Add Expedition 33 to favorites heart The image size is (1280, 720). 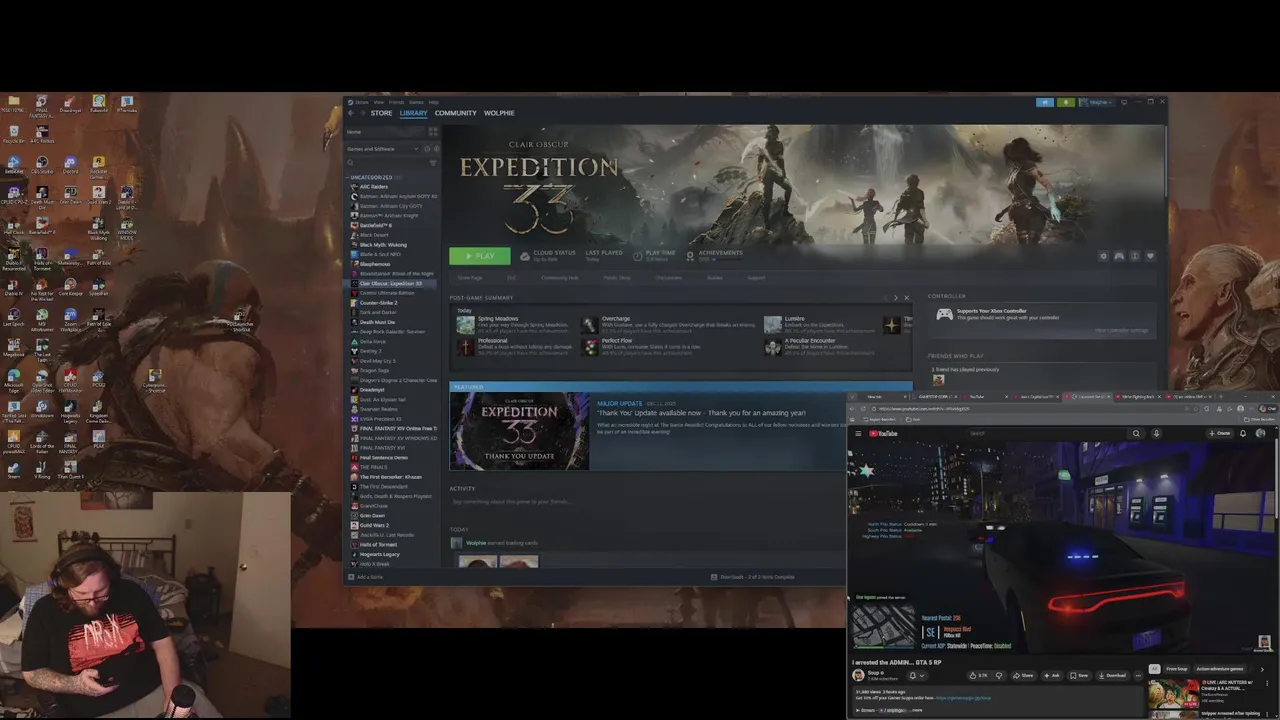click(x=1150, y=256)
